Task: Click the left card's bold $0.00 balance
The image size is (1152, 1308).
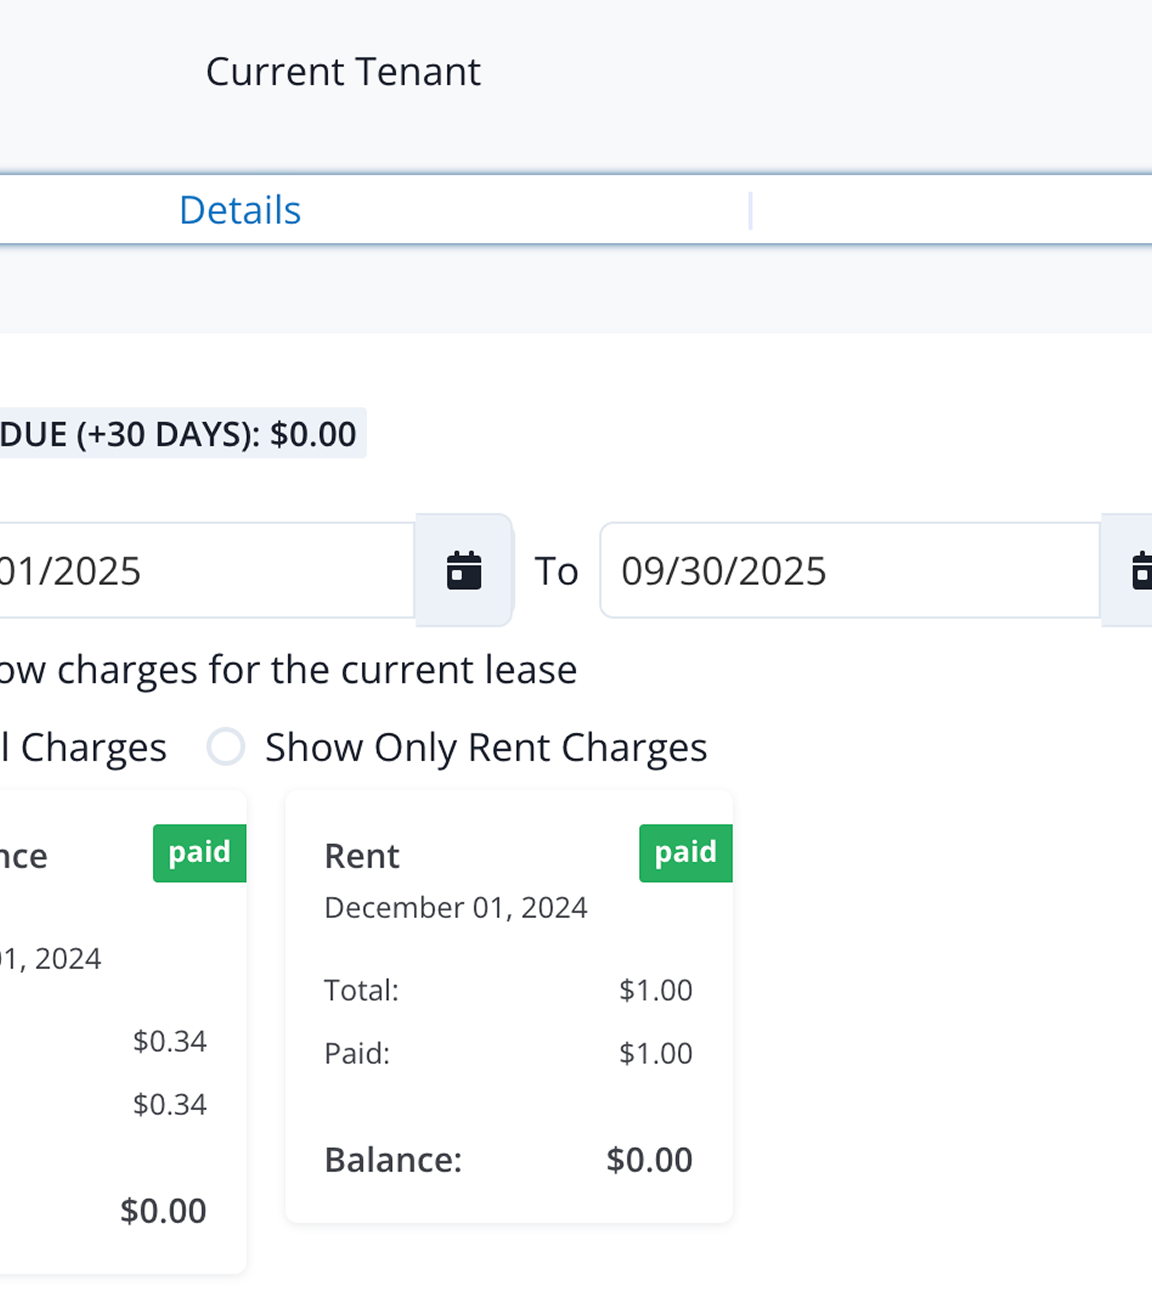Action: 163,1211
